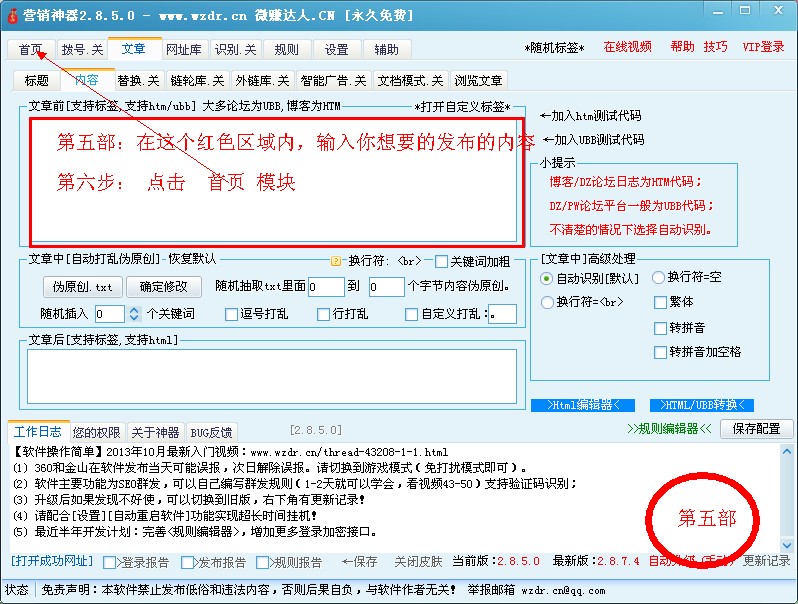Open the 技巧 link
The image size is (798, 604).
click(716, 47)
